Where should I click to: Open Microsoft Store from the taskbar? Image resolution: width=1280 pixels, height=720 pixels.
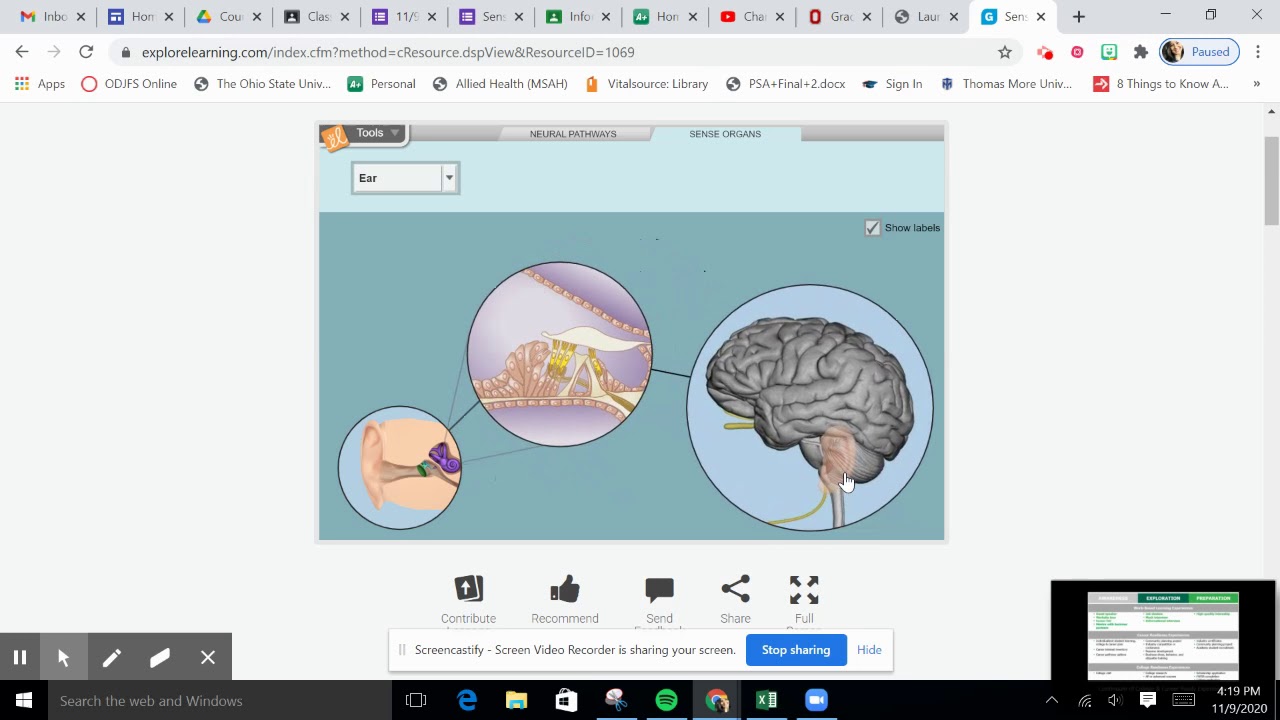click(x=566, y=700)
